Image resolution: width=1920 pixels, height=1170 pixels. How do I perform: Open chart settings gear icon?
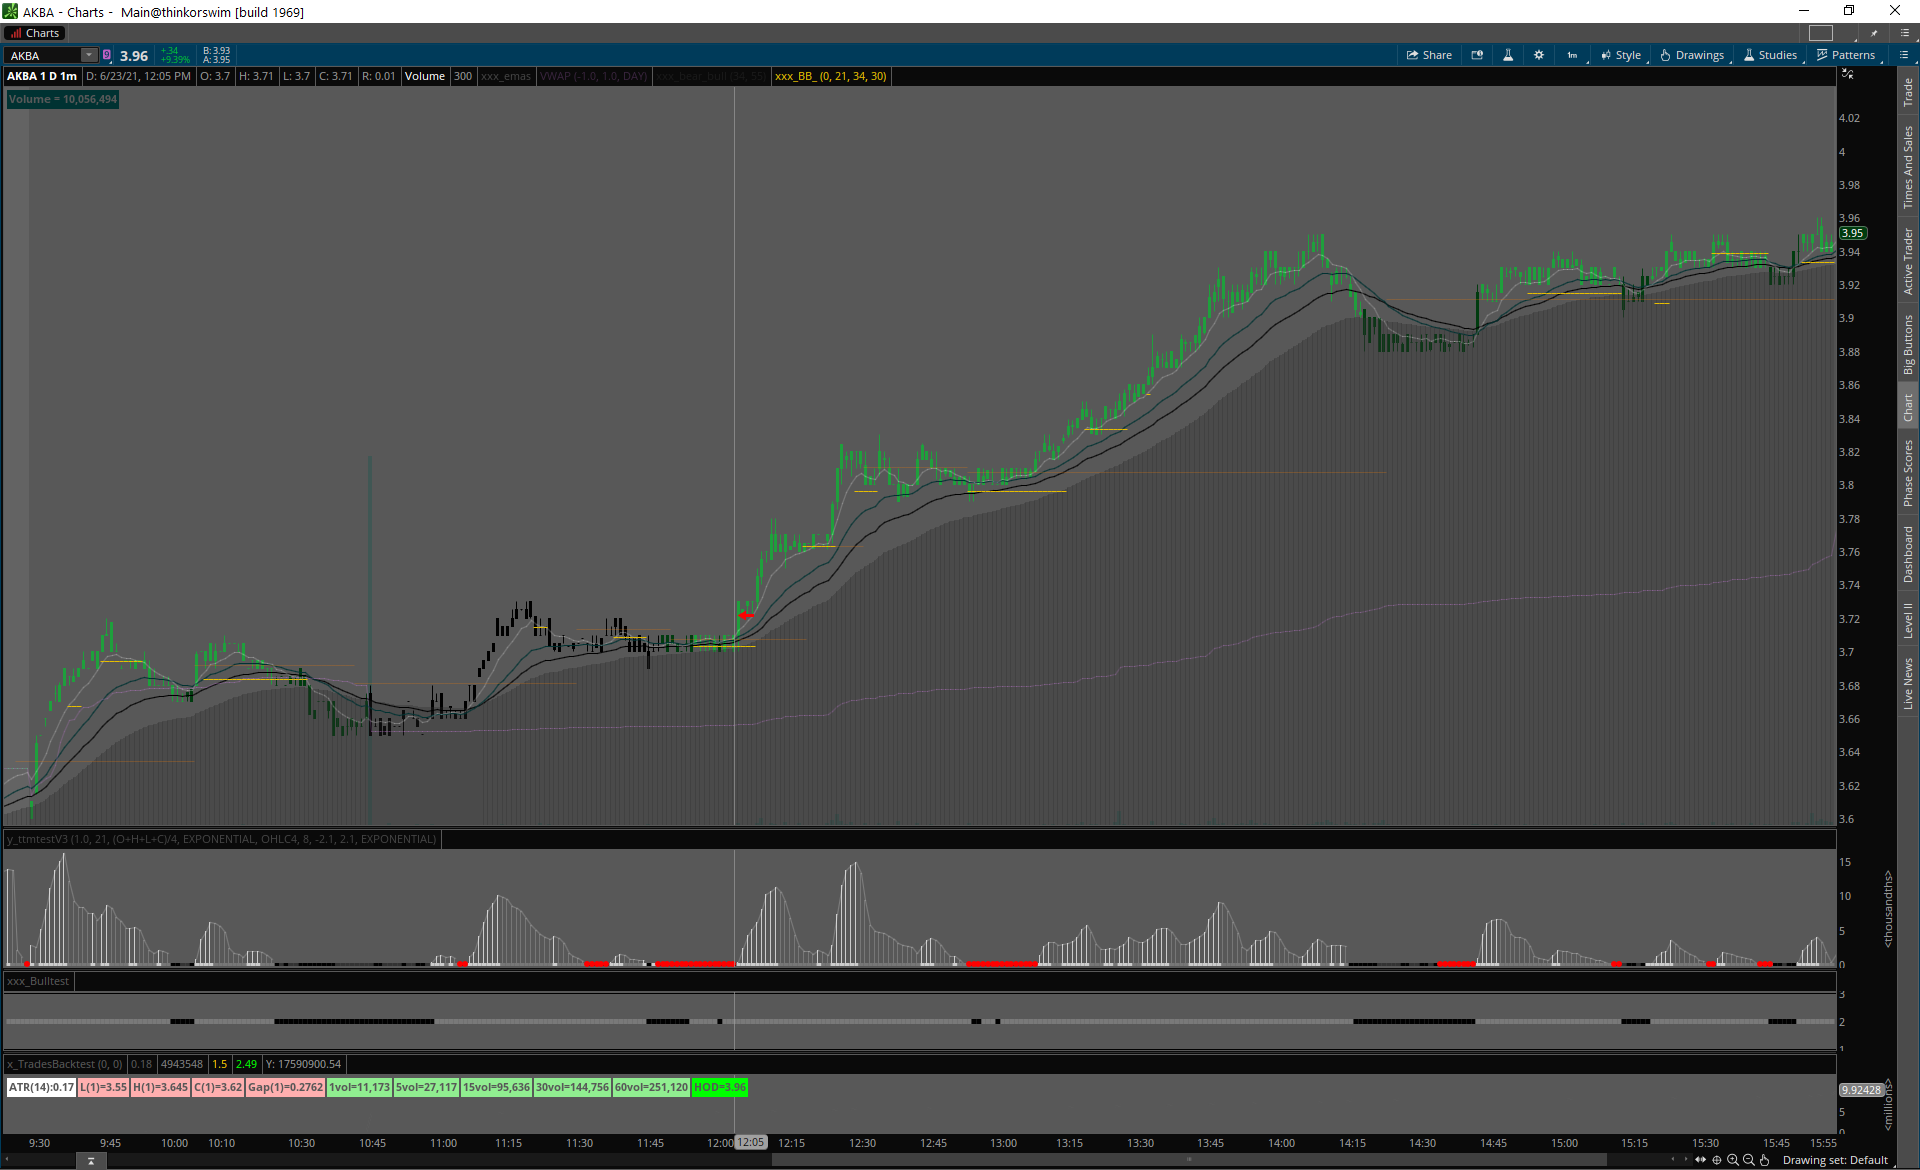pyautogui.click(x=1539, y=55)
